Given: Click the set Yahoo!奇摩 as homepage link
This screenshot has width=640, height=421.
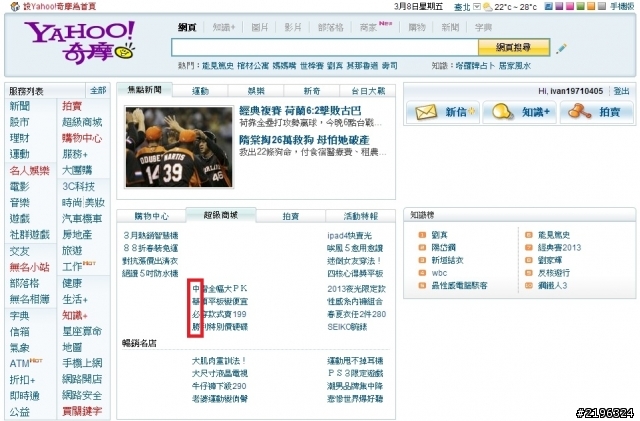Looking at the screenshot, I should click(60, 7).
